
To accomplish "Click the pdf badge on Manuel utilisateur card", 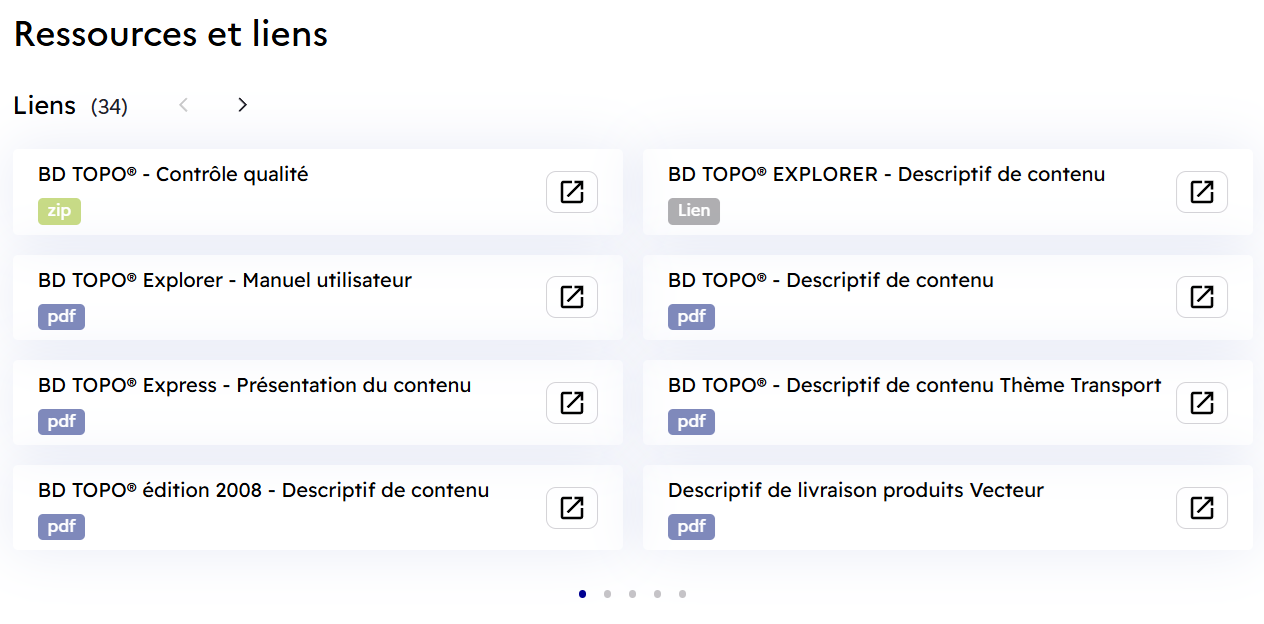I will click(x=61, y=316).
